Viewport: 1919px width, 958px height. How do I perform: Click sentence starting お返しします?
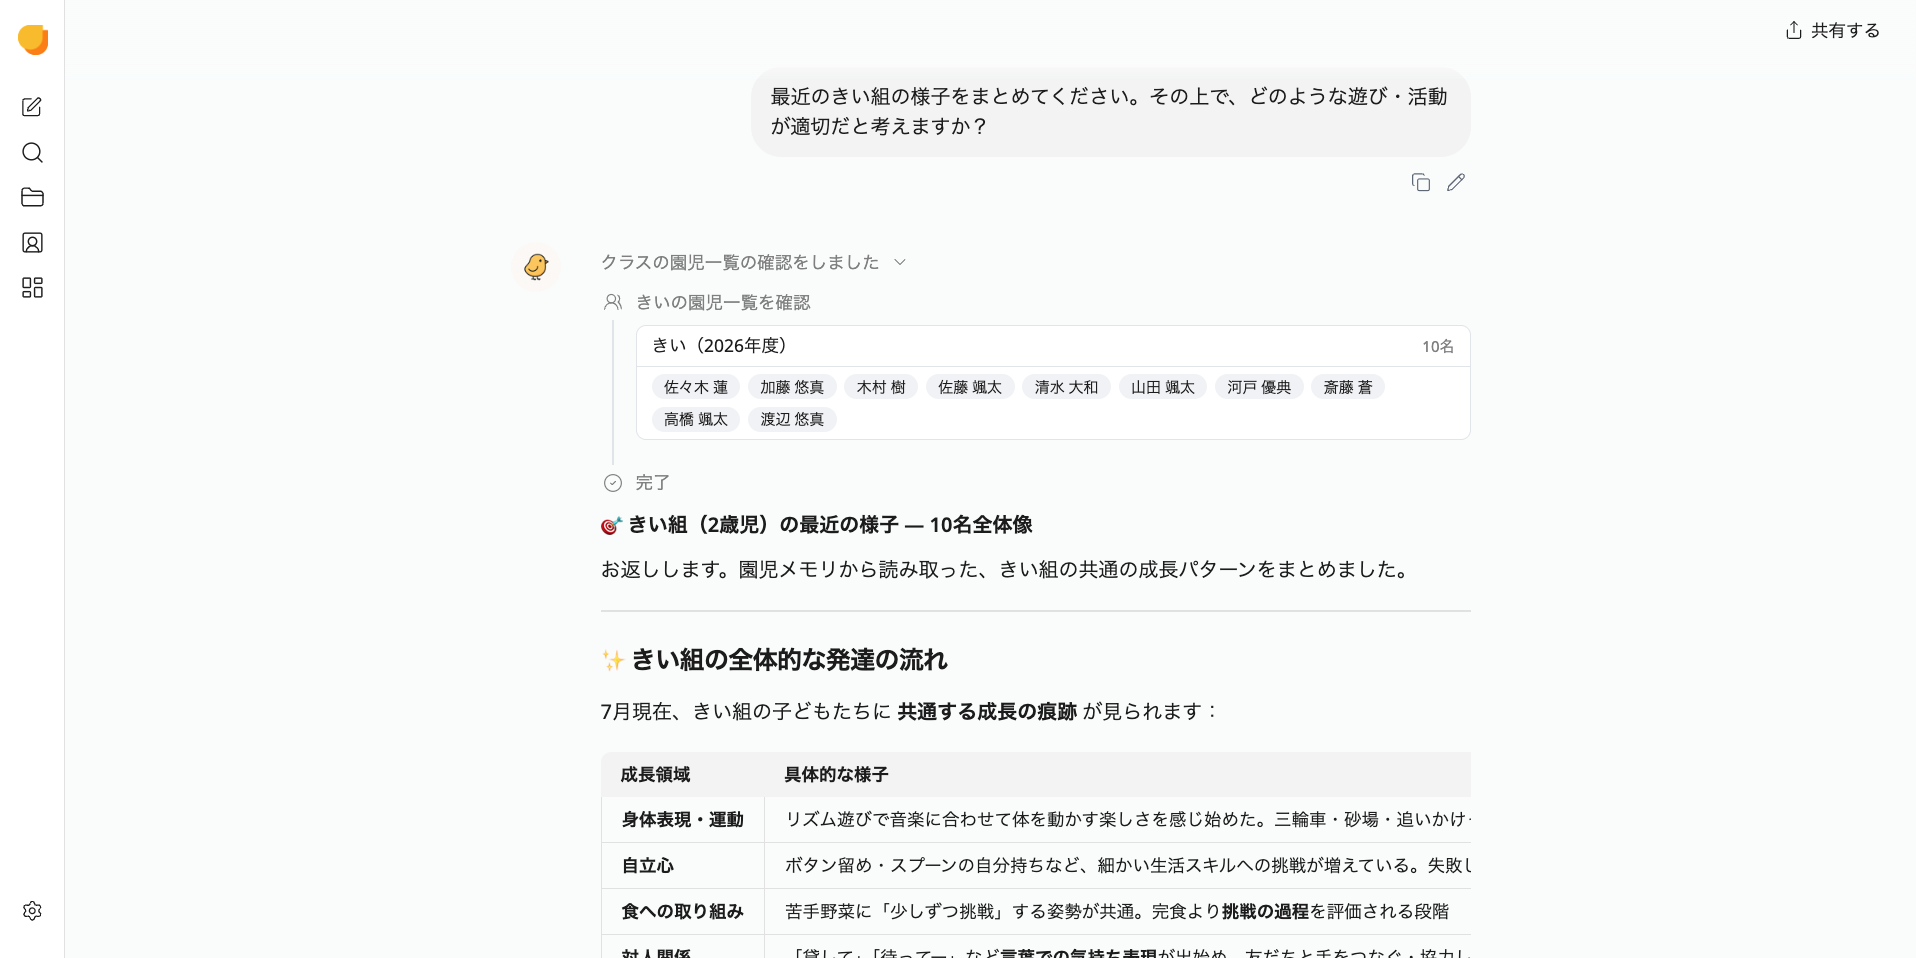pos(1006,570)
